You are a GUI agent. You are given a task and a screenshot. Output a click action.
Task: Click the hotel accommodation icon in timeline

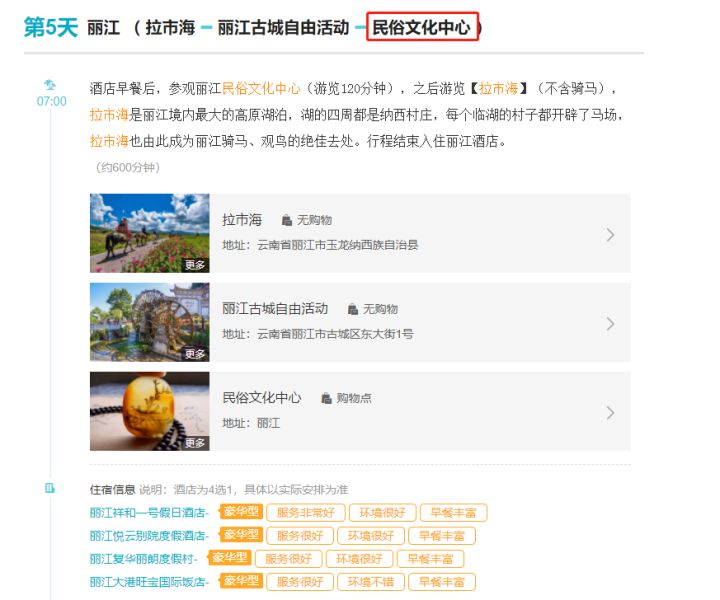pyautogui.click(x=50, y=488)
